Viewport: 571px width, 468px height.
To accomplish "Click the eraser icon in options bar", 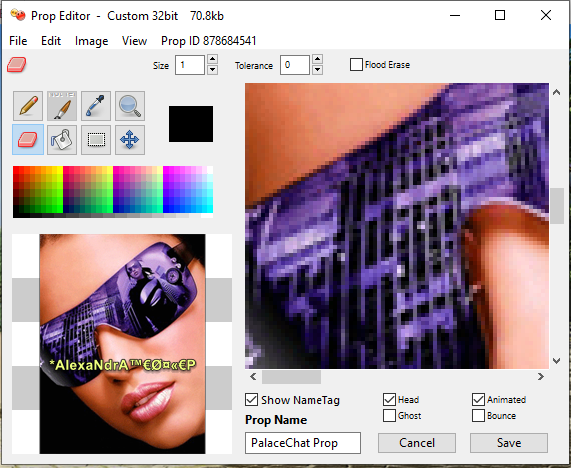I will [17, 65].
